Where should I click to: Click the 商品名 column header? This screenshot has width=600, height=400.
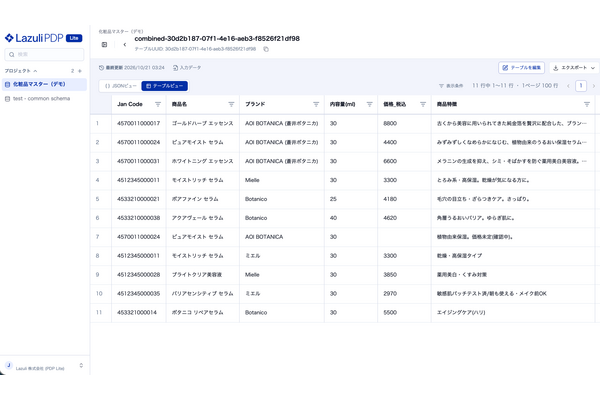point(179,104)
